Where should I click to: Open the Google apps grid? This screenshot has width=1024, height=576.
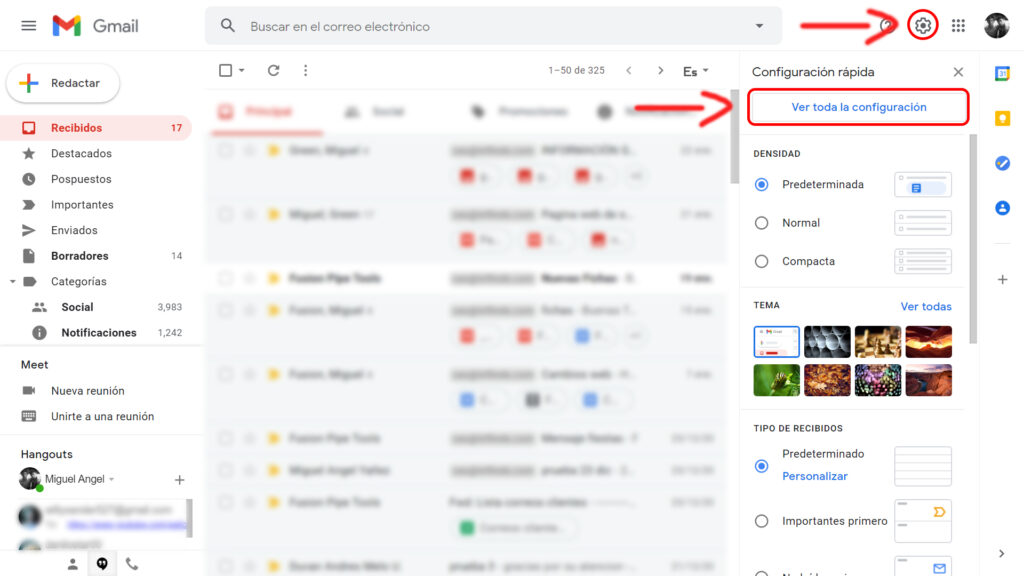coord(958,25)
